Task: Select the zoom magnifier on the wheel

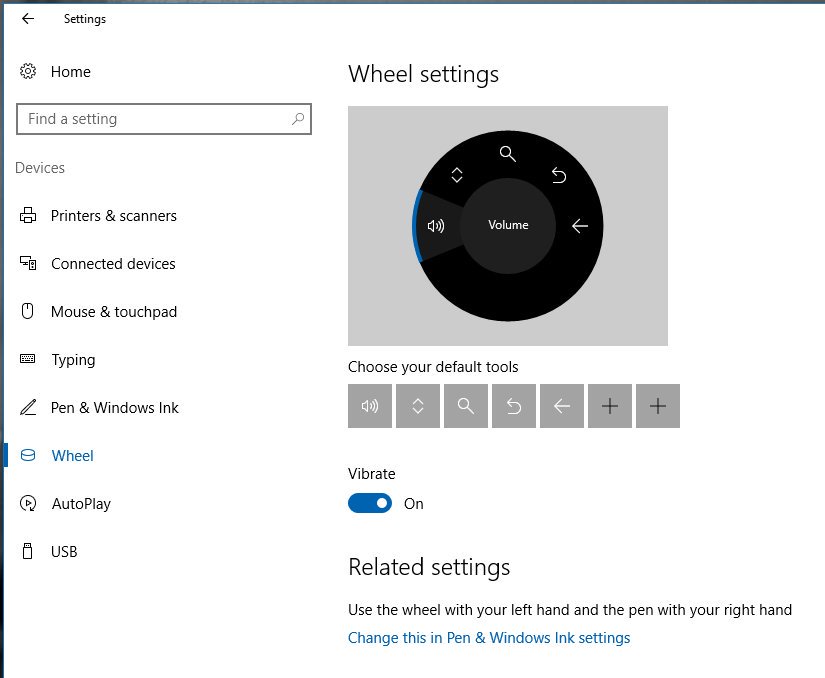Action: 508,154
